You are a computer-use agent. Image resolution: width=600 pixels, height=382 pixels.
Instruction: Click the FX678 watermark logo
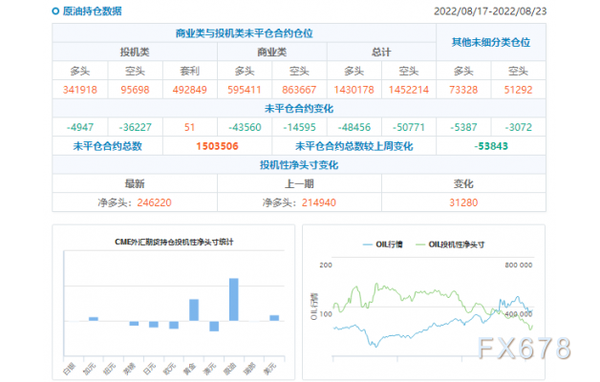tap(525, 348)
